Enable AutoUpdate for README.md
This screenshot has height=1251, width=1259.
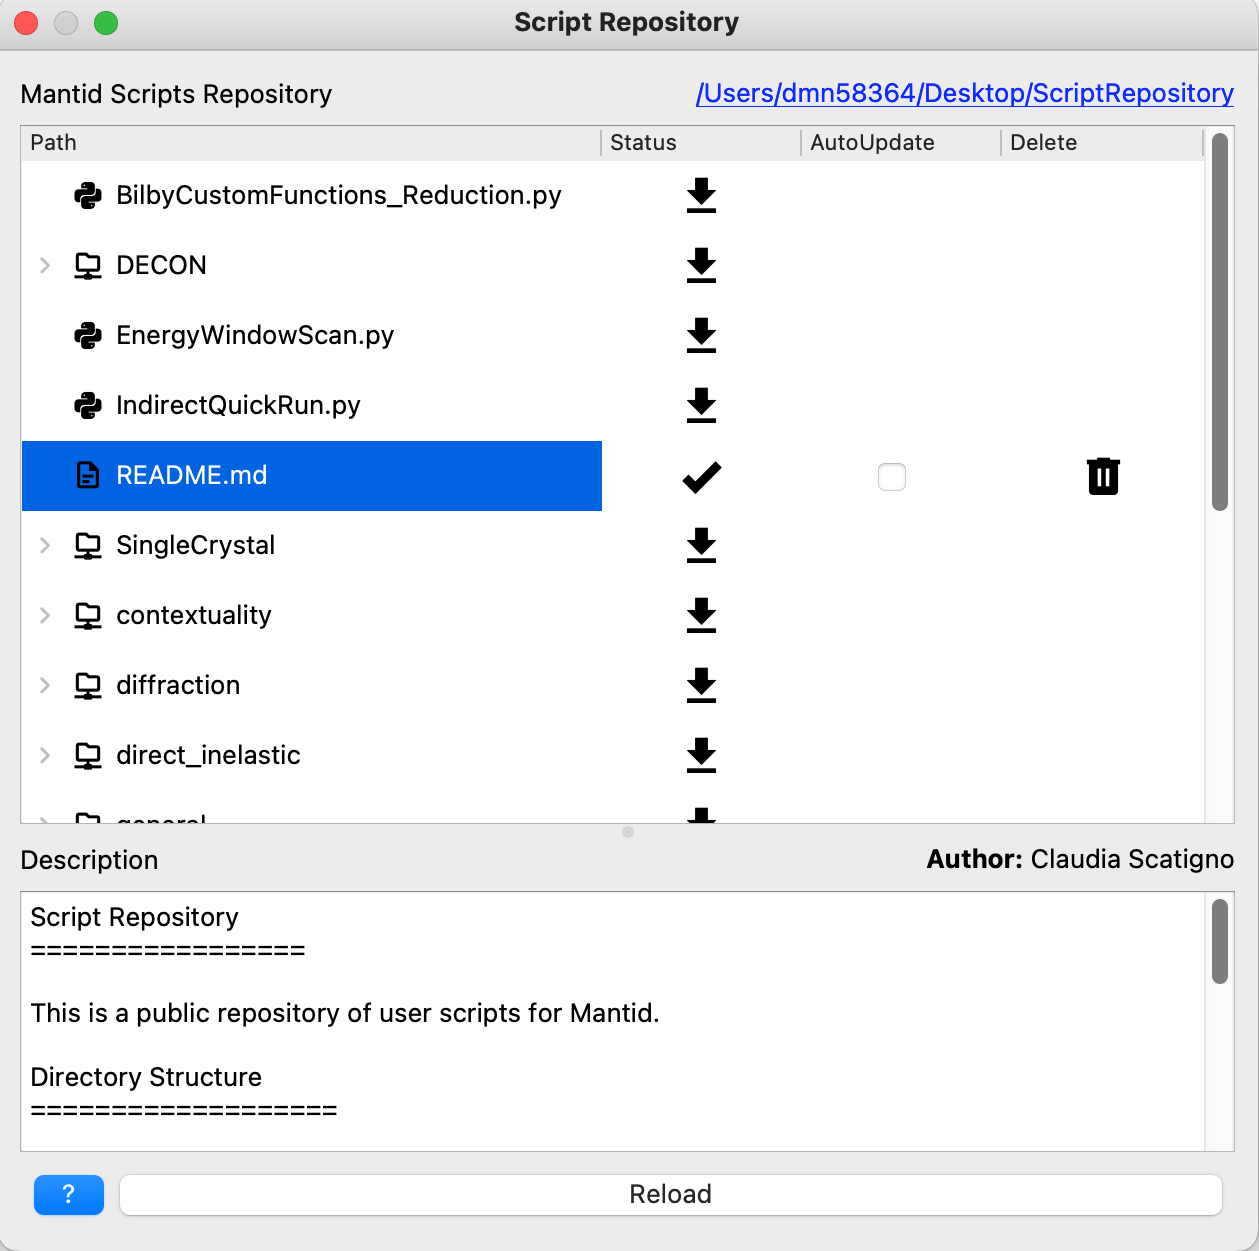pos(891,477)
